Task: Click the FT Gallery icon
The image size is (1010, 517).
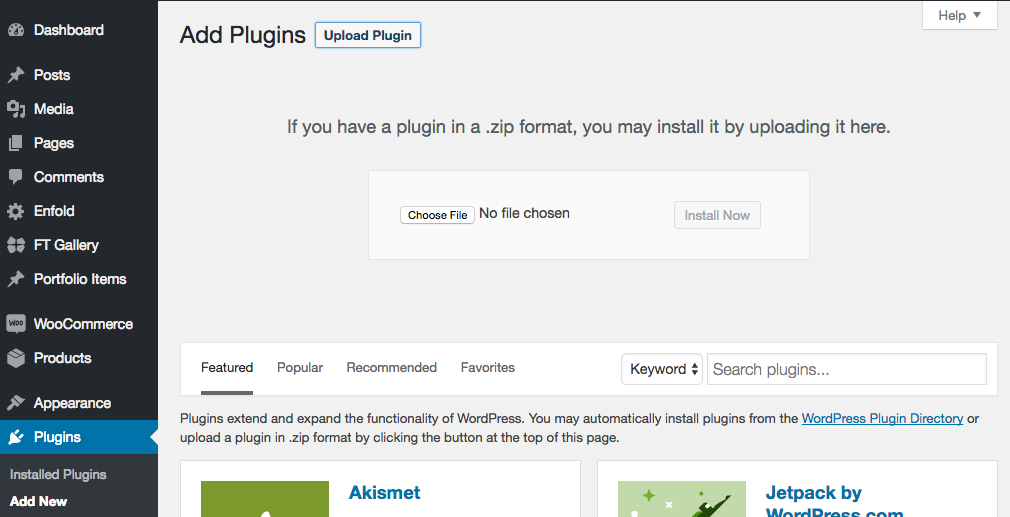Action: pyautogui.click(x=16, y=245)
